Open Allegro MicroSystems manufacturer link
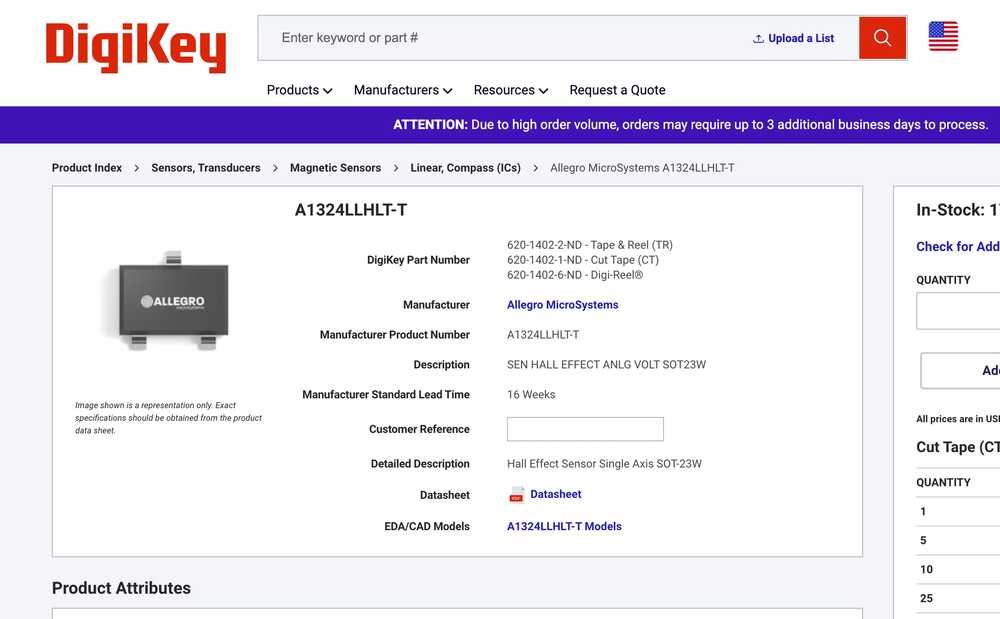 [562, 305]
